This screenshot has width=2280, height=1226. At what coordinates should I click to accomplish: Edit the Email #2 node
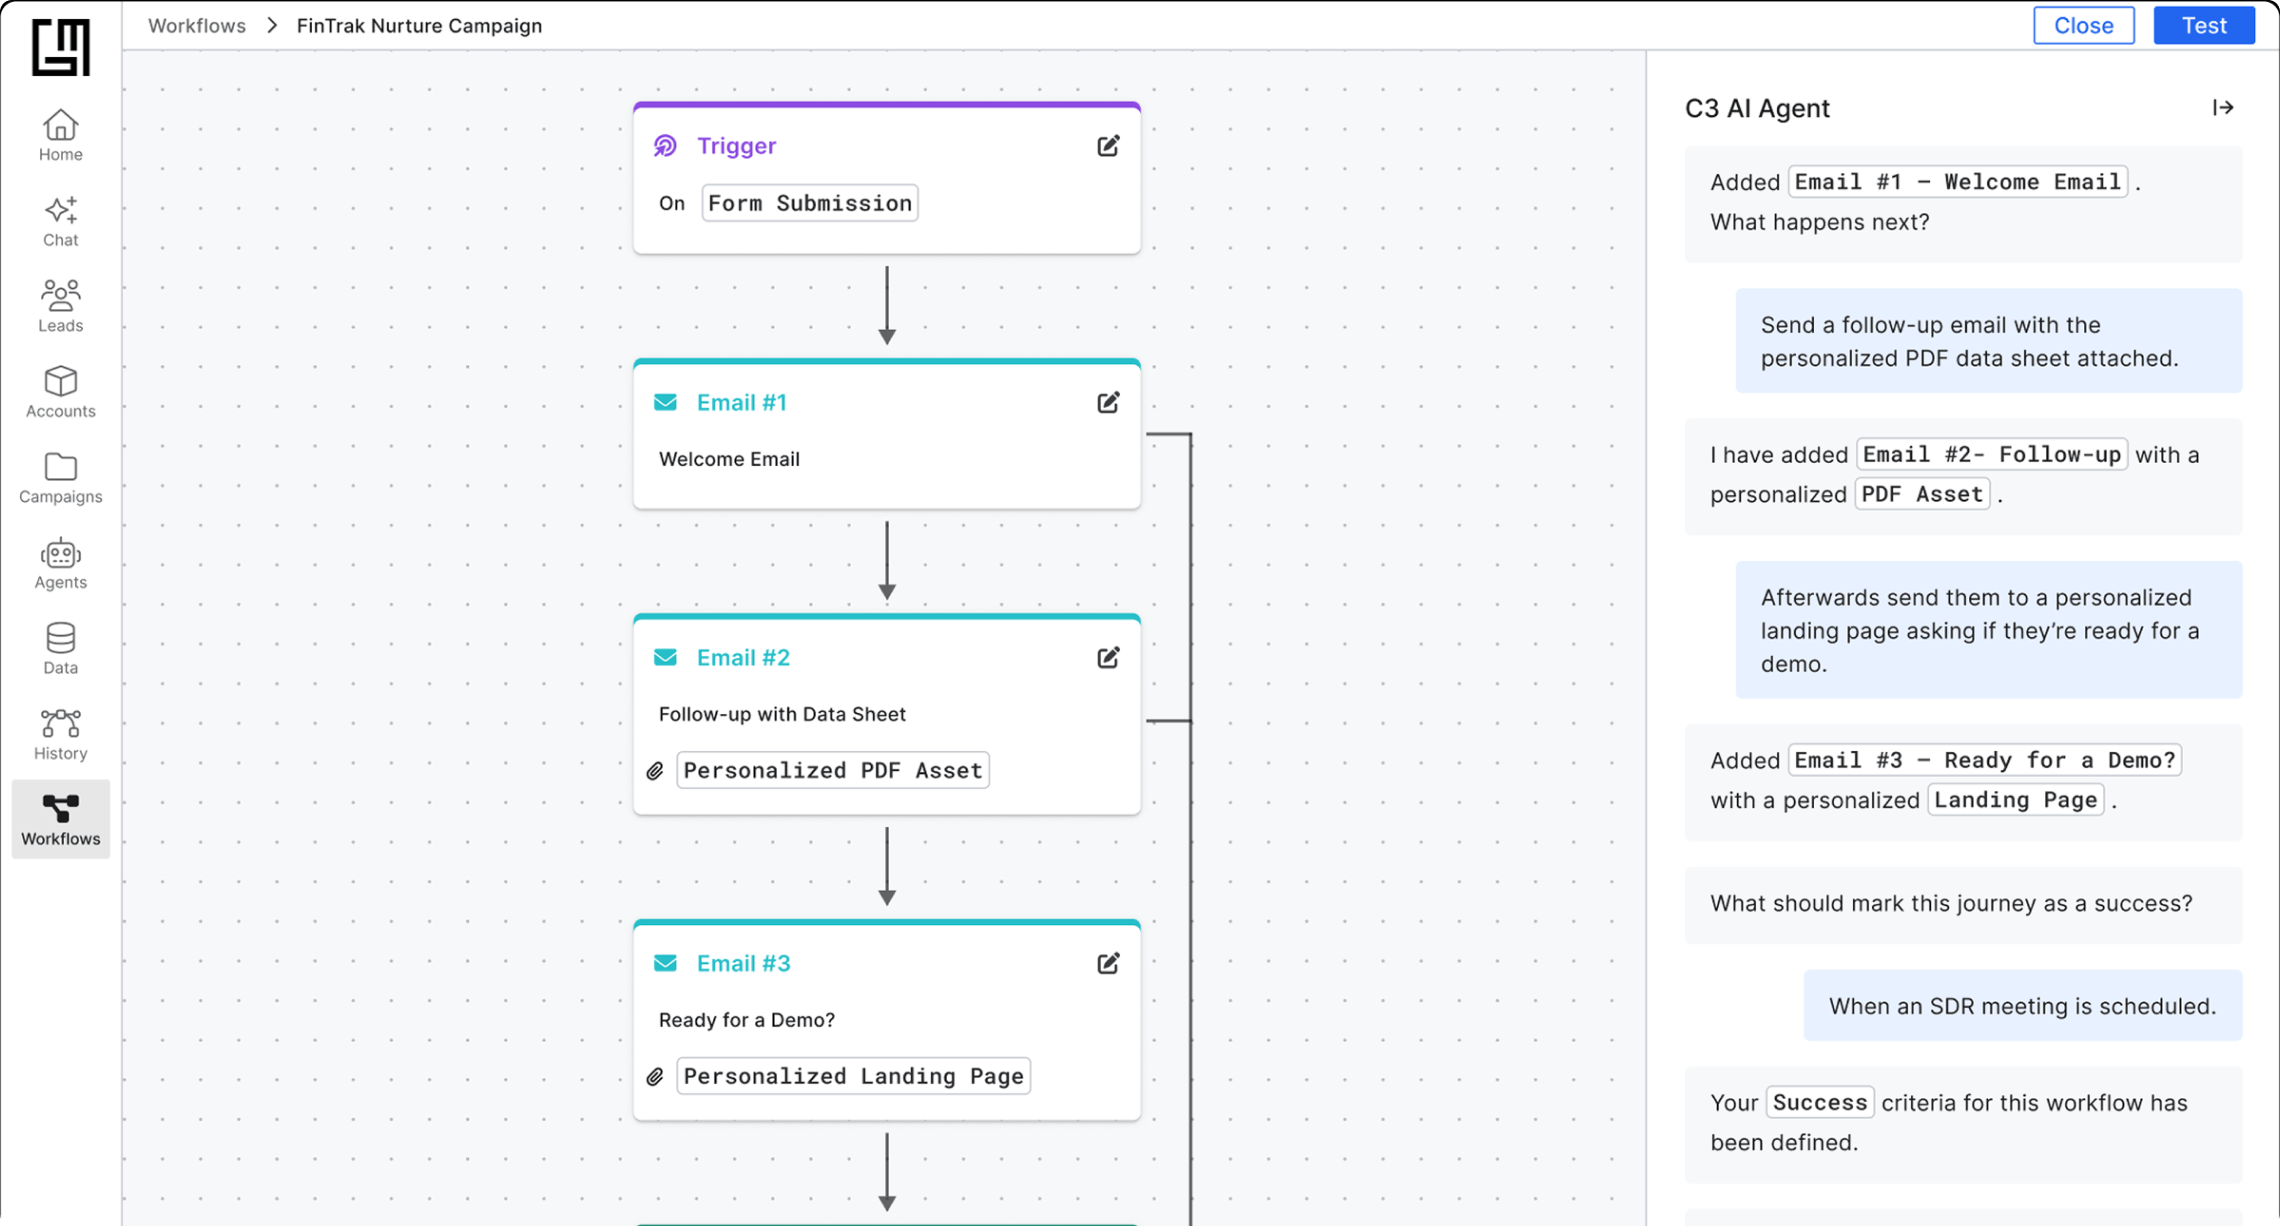pyautogui.click(x=1108, y=657)
